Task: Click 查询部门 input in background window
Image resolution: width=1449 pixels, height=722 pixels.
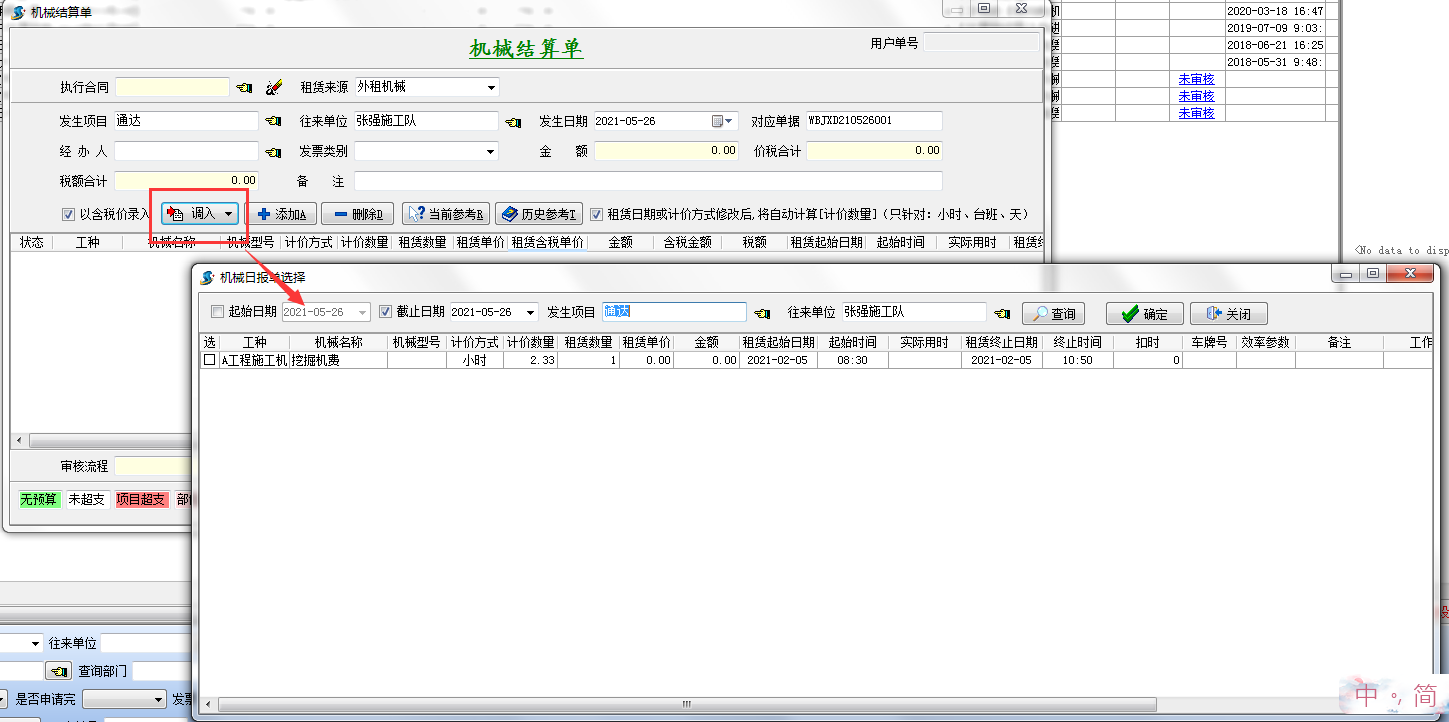Action: pos(162,671)
